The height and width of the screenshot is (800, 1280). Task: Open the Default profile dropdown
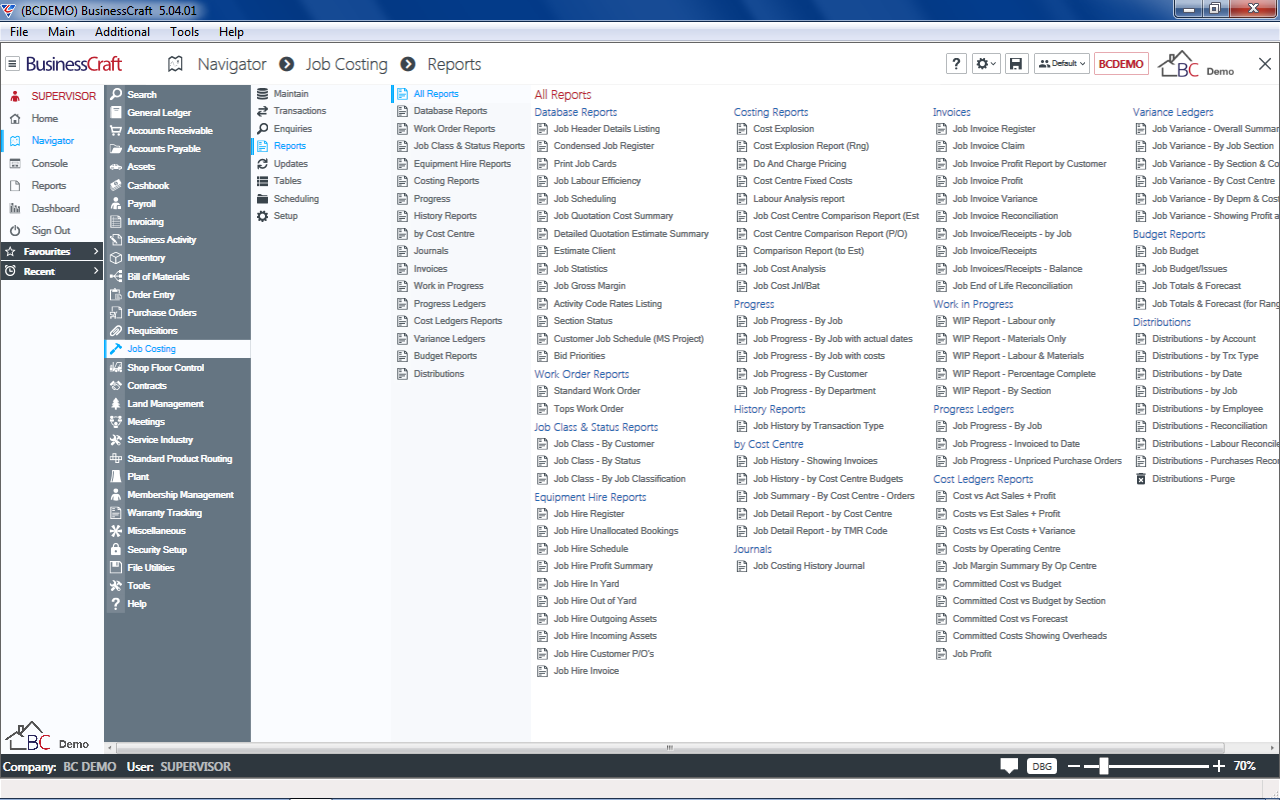pyautogui.click(x=1062, y=64)
